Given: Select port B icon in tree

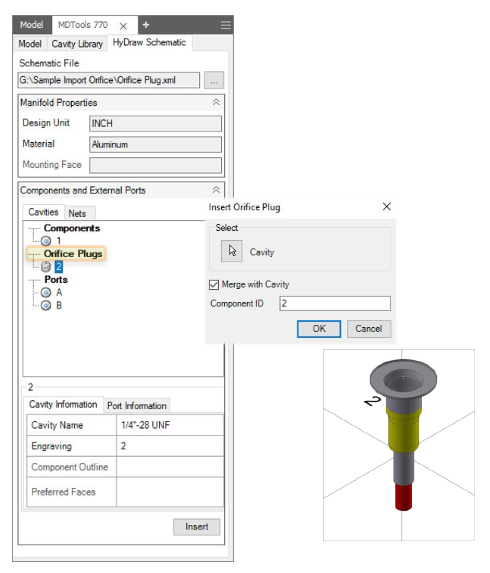Looking at the screenshot, I should coord(46,306).
